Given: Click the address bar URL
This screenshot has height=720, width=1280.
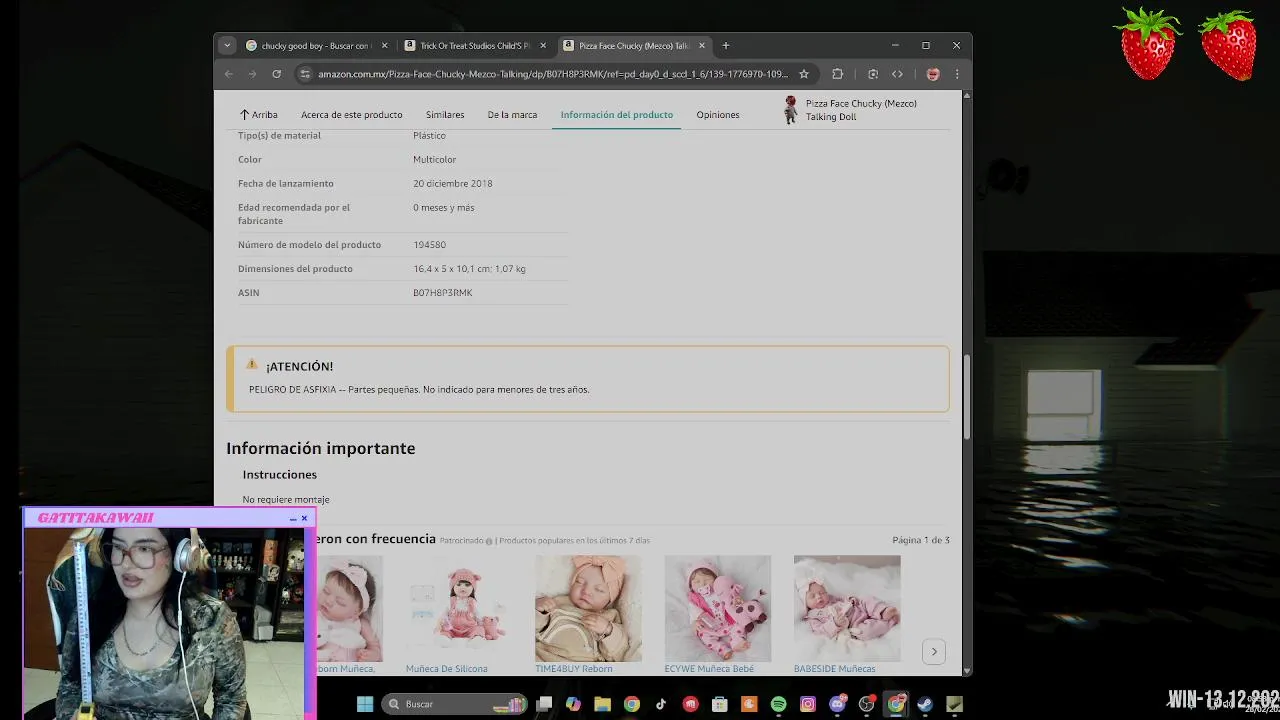Looking at the screenshot, I should (553, 74).
